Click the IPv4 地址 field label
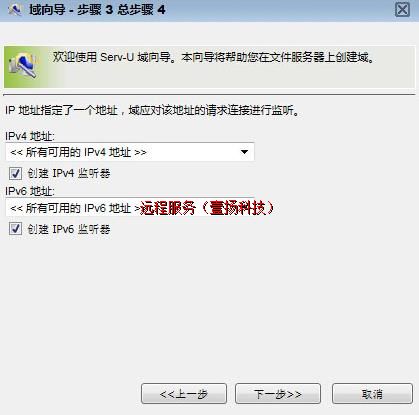Image resolution: width=419 pixels, height=415 pixels. point(30,136)
